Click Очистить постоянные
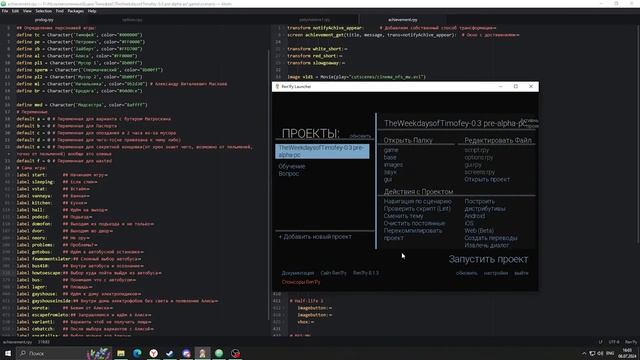This screenshot has height=360, width=640. coord(414,223)
